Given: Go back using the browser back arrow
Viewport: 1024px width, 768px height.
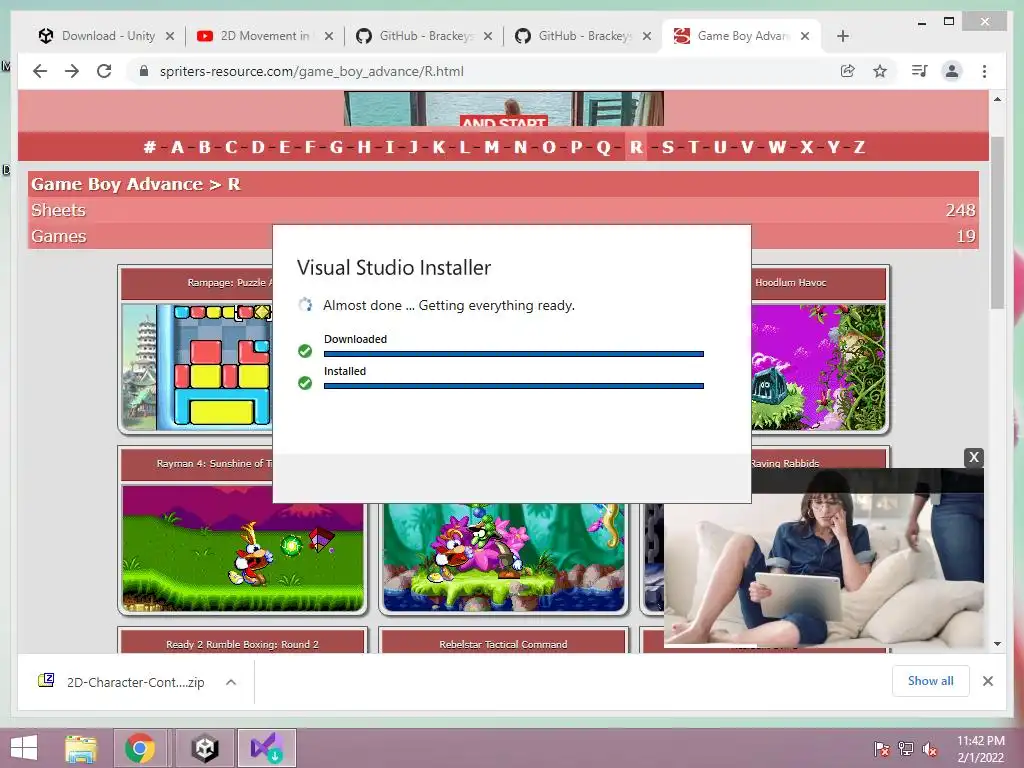Looking at the screenshot, I should click(x=40, y=71).
